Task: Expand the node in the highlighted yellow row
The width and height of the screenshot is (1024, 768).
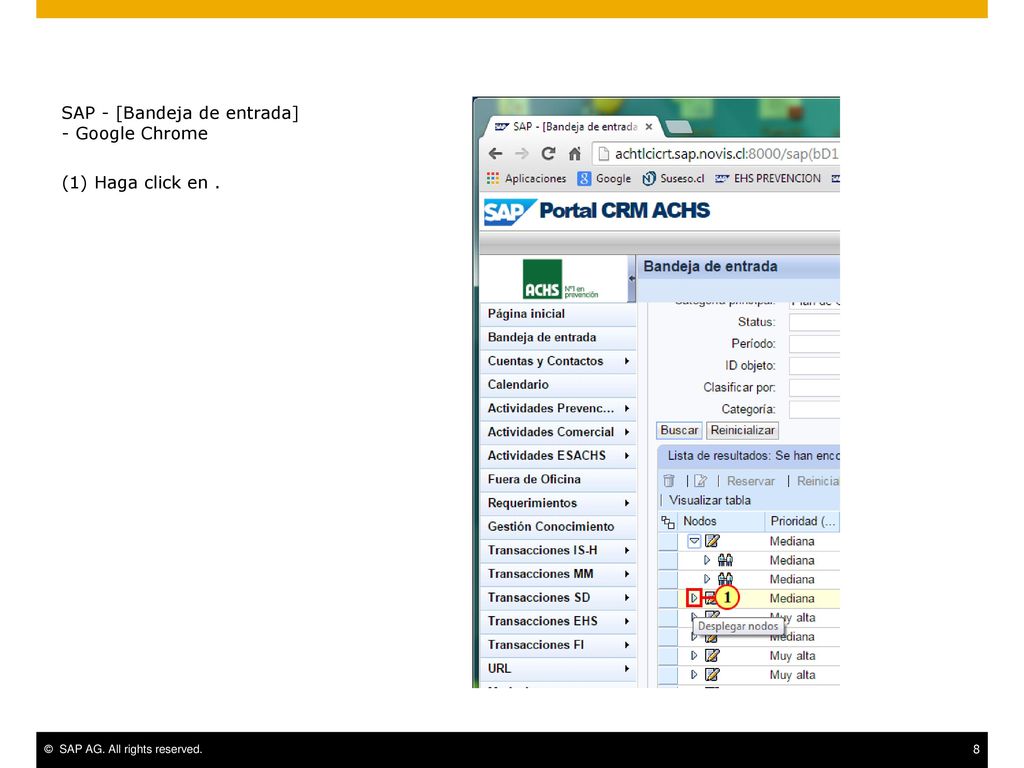Action: pyautogui.click(x=694, y=598)
